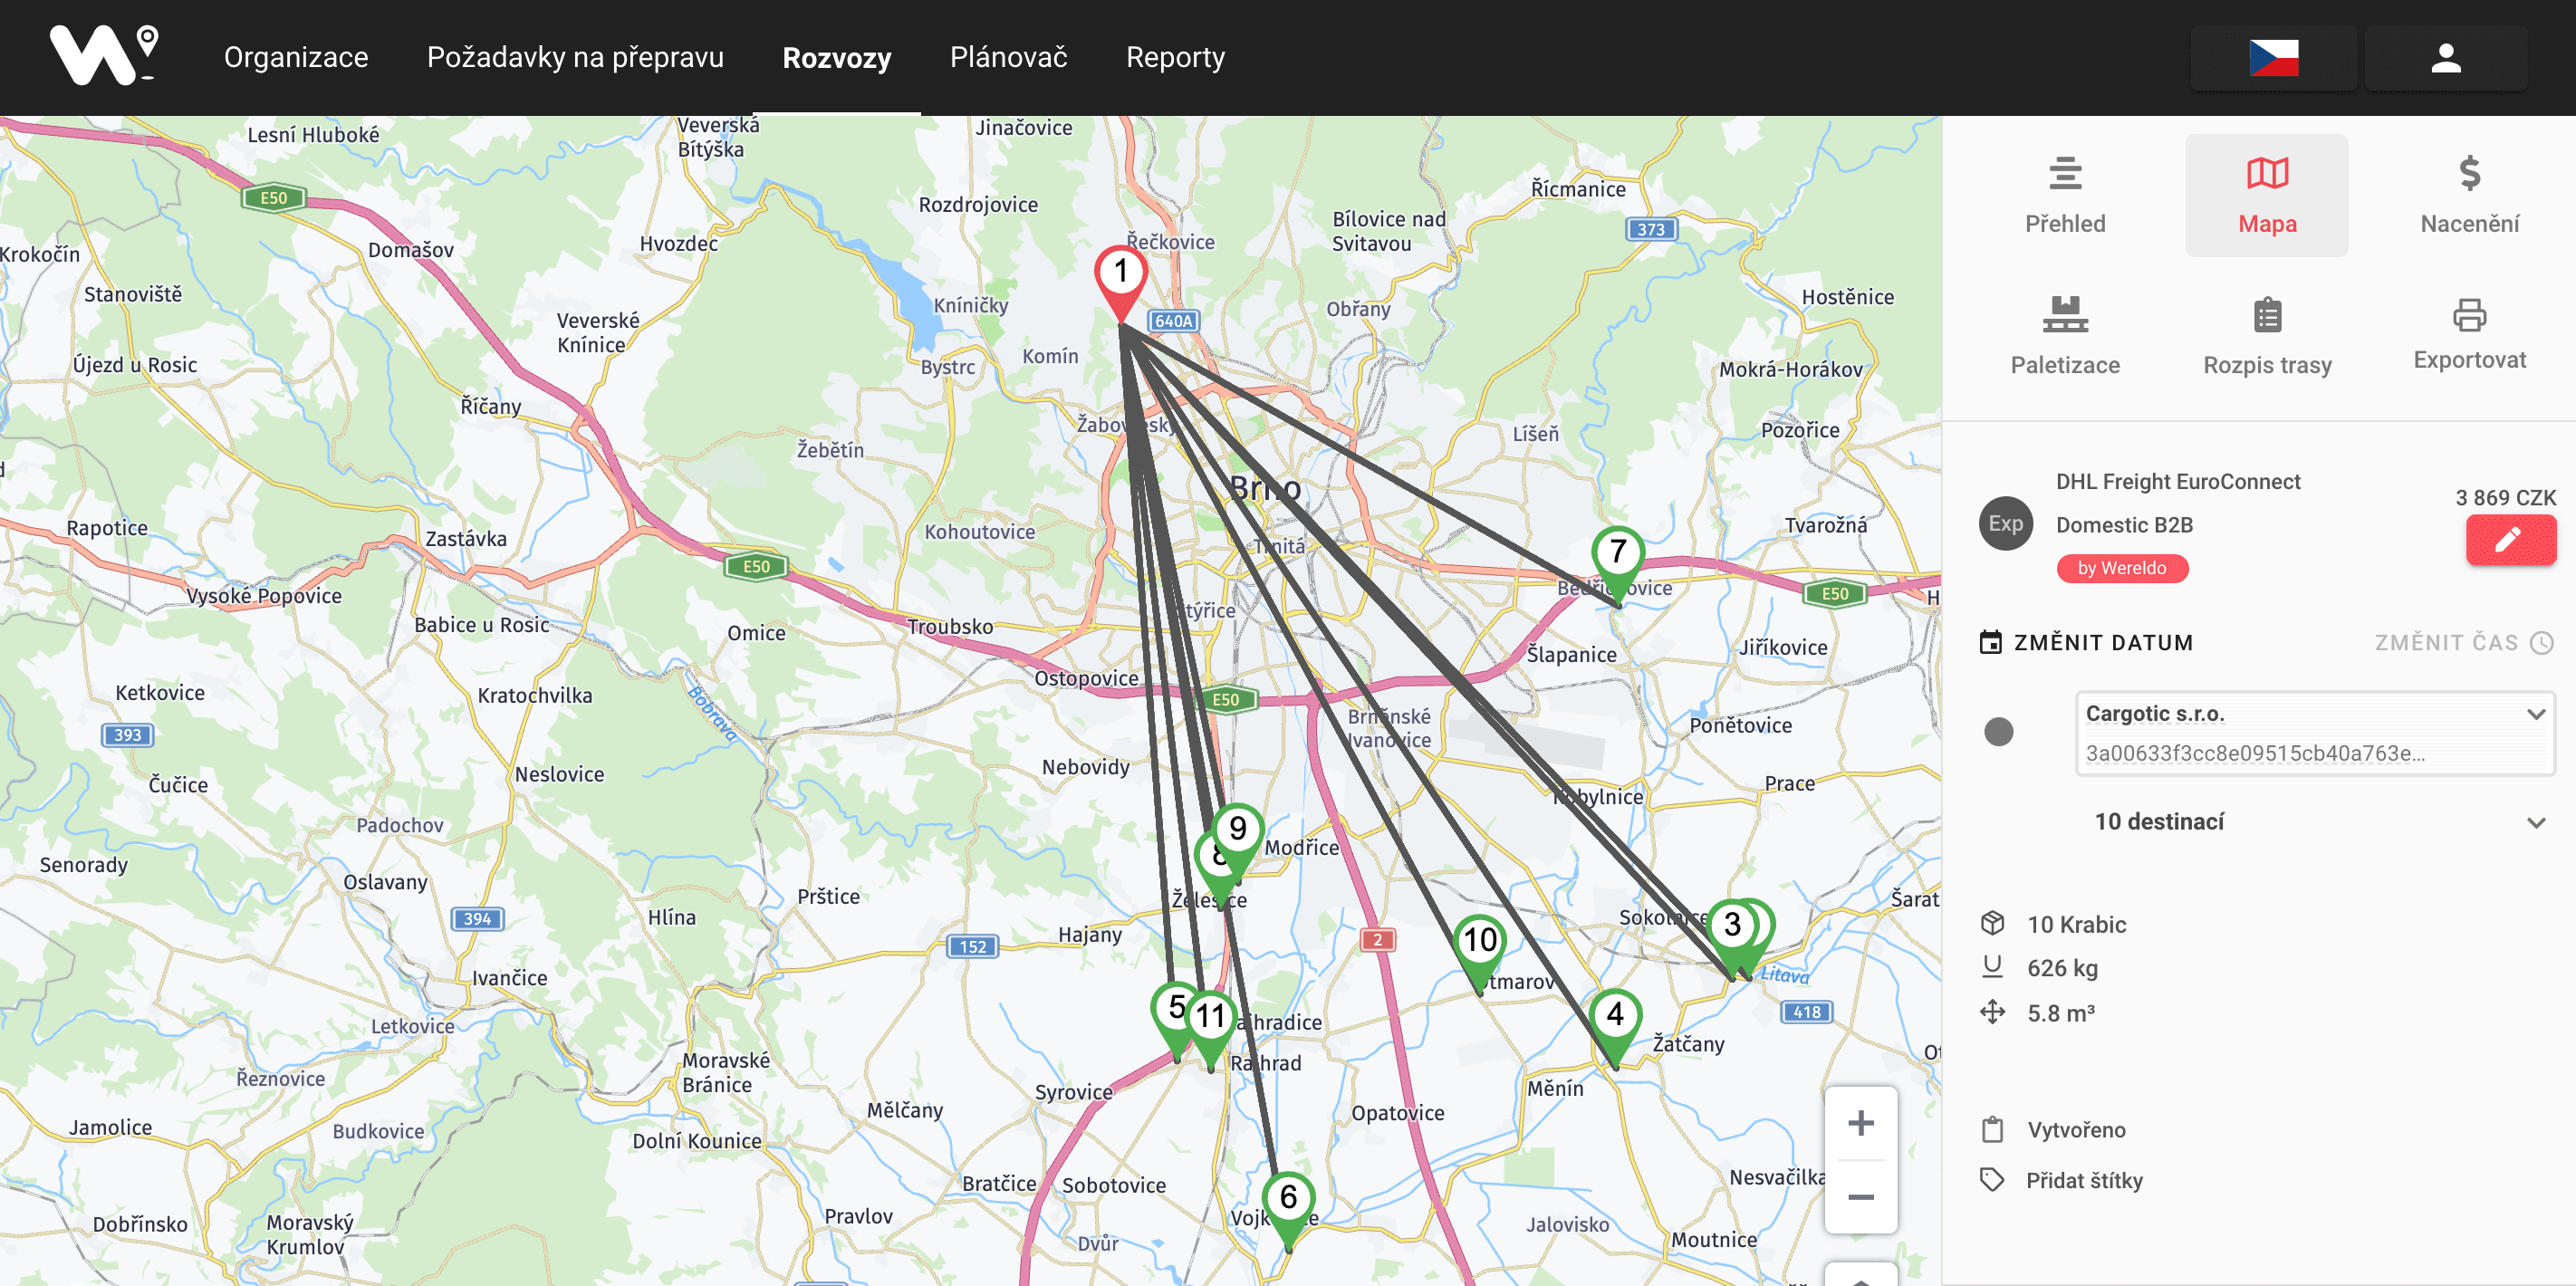Click DHL Freight EuroConnect carrier name
The height and width of the screenshot is (1286, 2576).
coord(2178,481)
